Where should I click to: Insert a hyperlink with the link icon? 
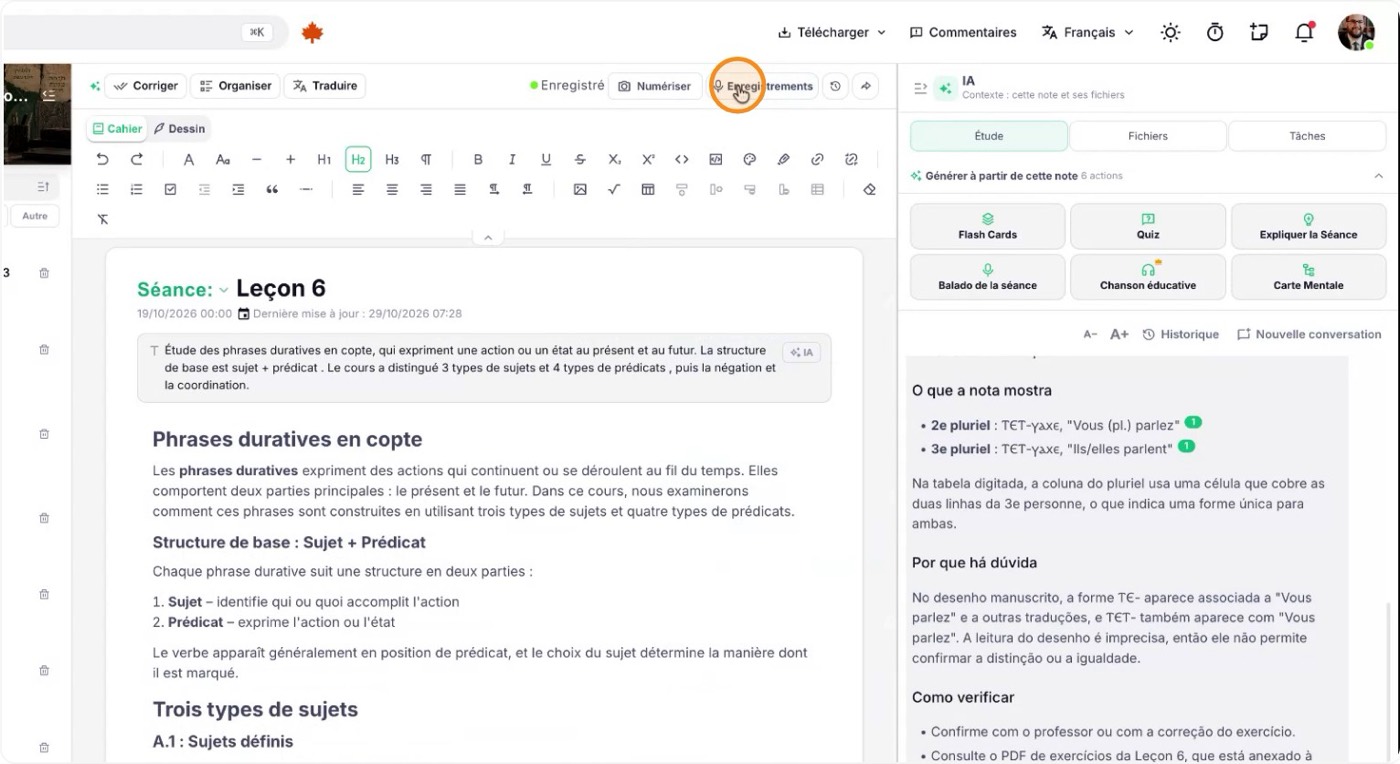[817, 159]
